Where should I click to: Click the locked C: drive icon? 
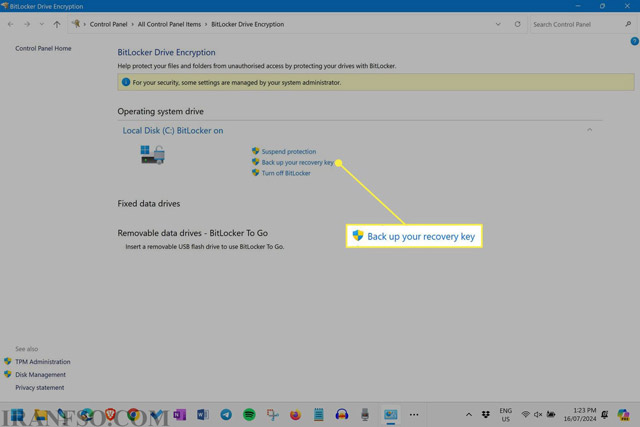click(153, 155)
